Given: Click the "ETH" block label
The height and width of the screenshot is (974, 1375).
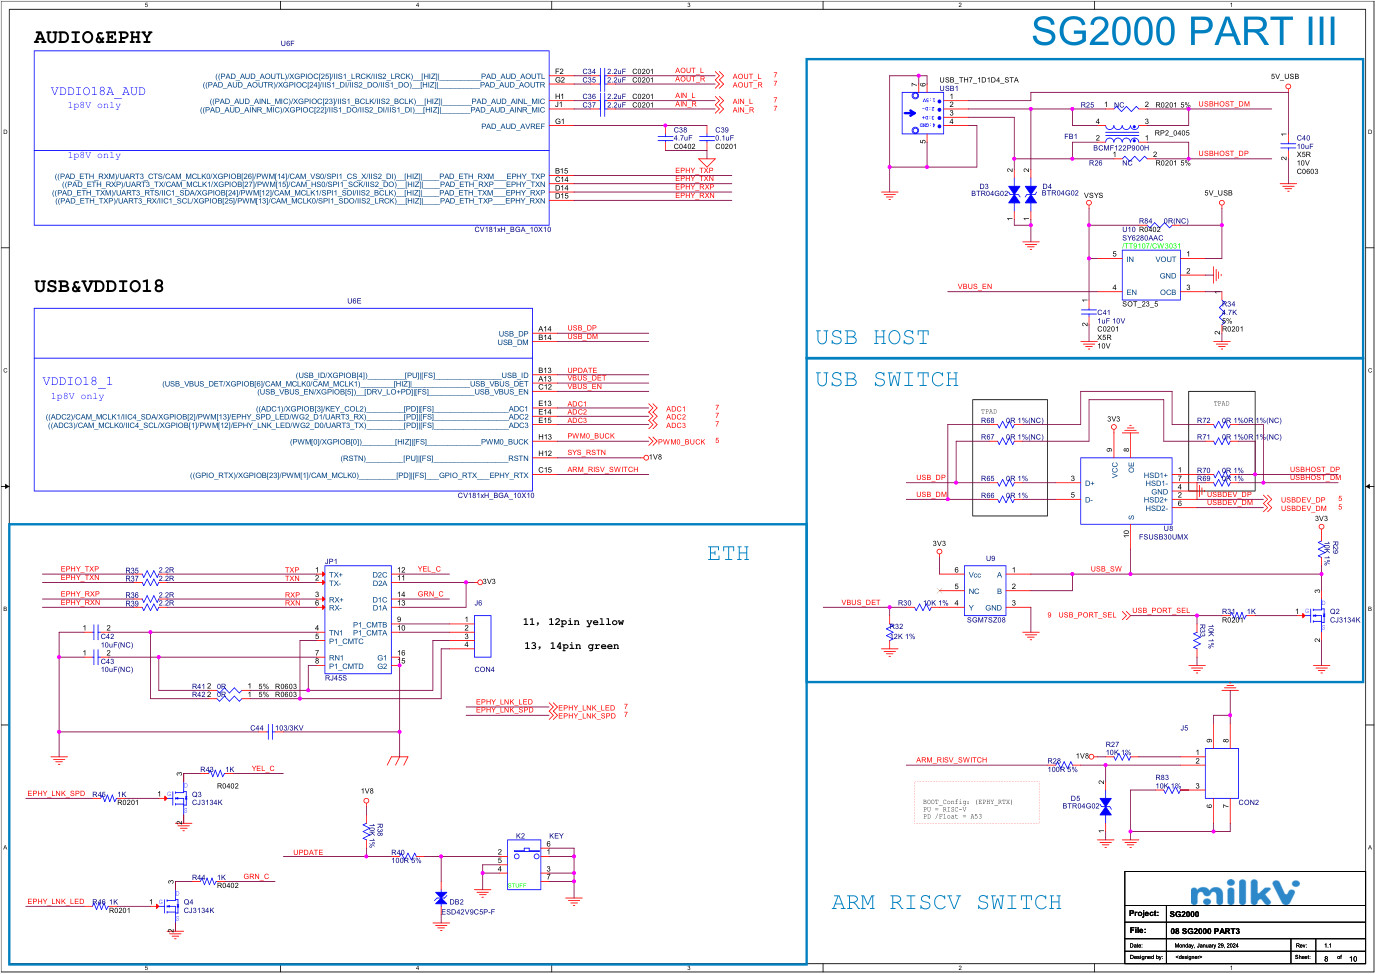Looking at the screenshot, I should [x=728, y=554].
